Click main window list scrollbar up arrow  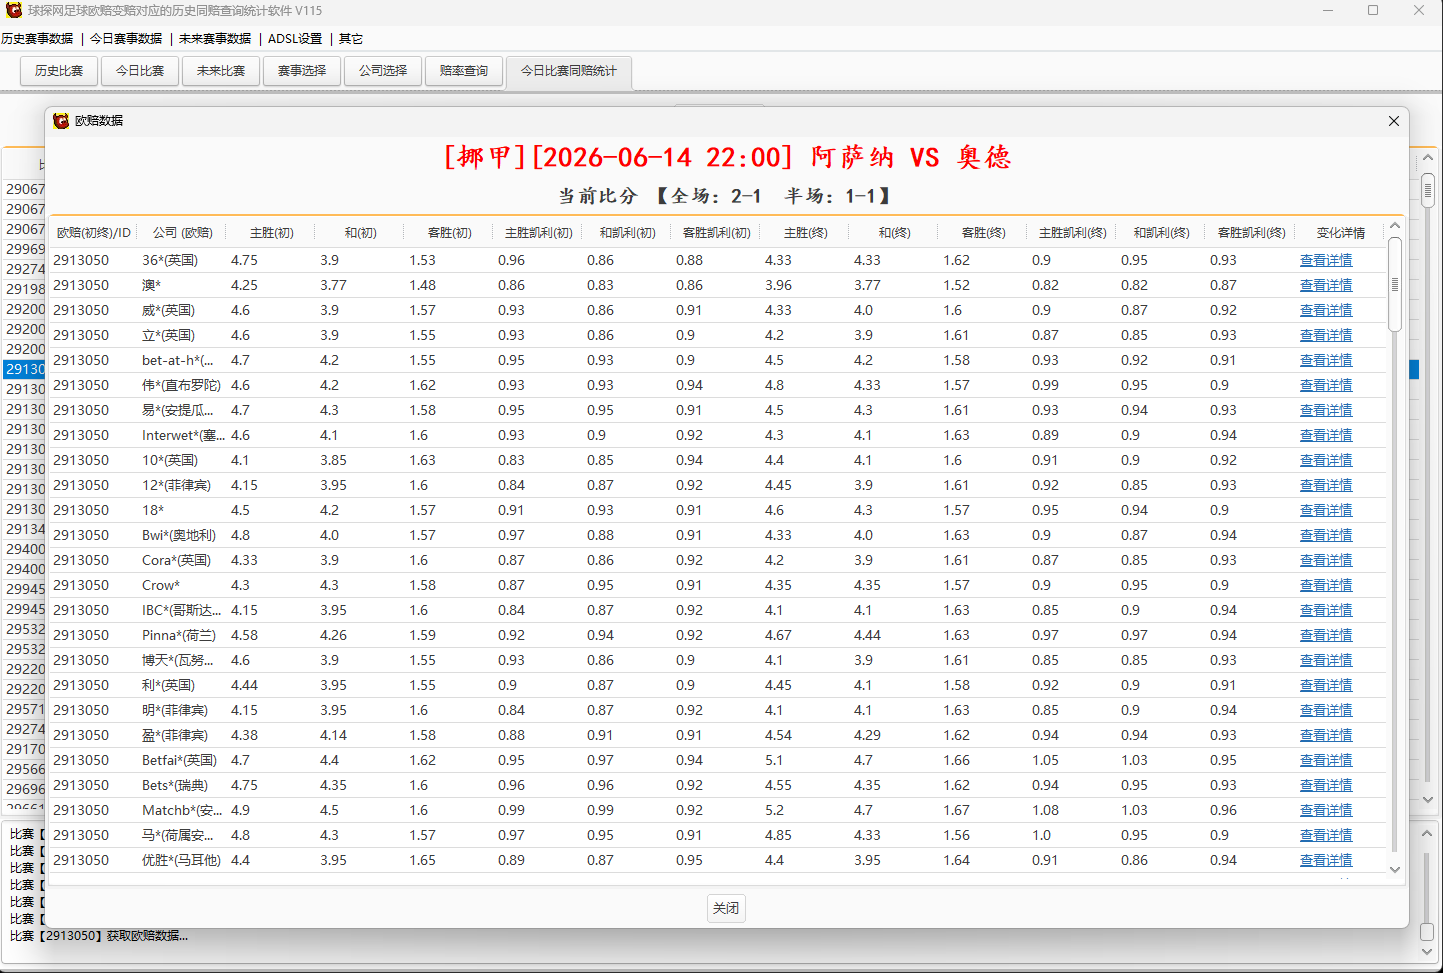[x=1428, y=158]
